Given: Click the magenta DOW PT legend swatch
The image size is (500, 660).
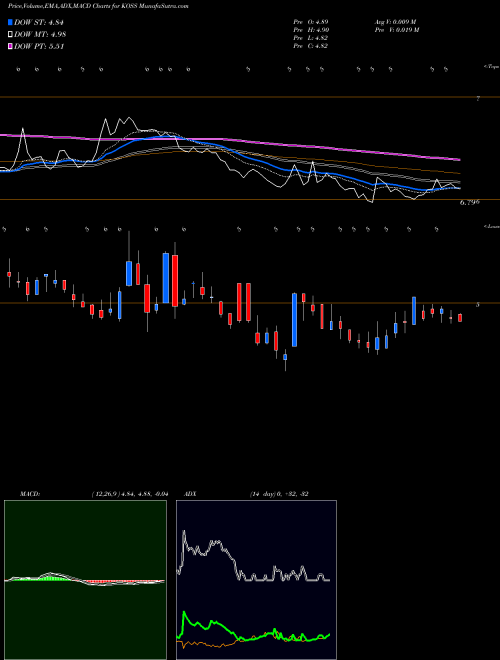Looking at the screenshot, I should click(10, 46).
